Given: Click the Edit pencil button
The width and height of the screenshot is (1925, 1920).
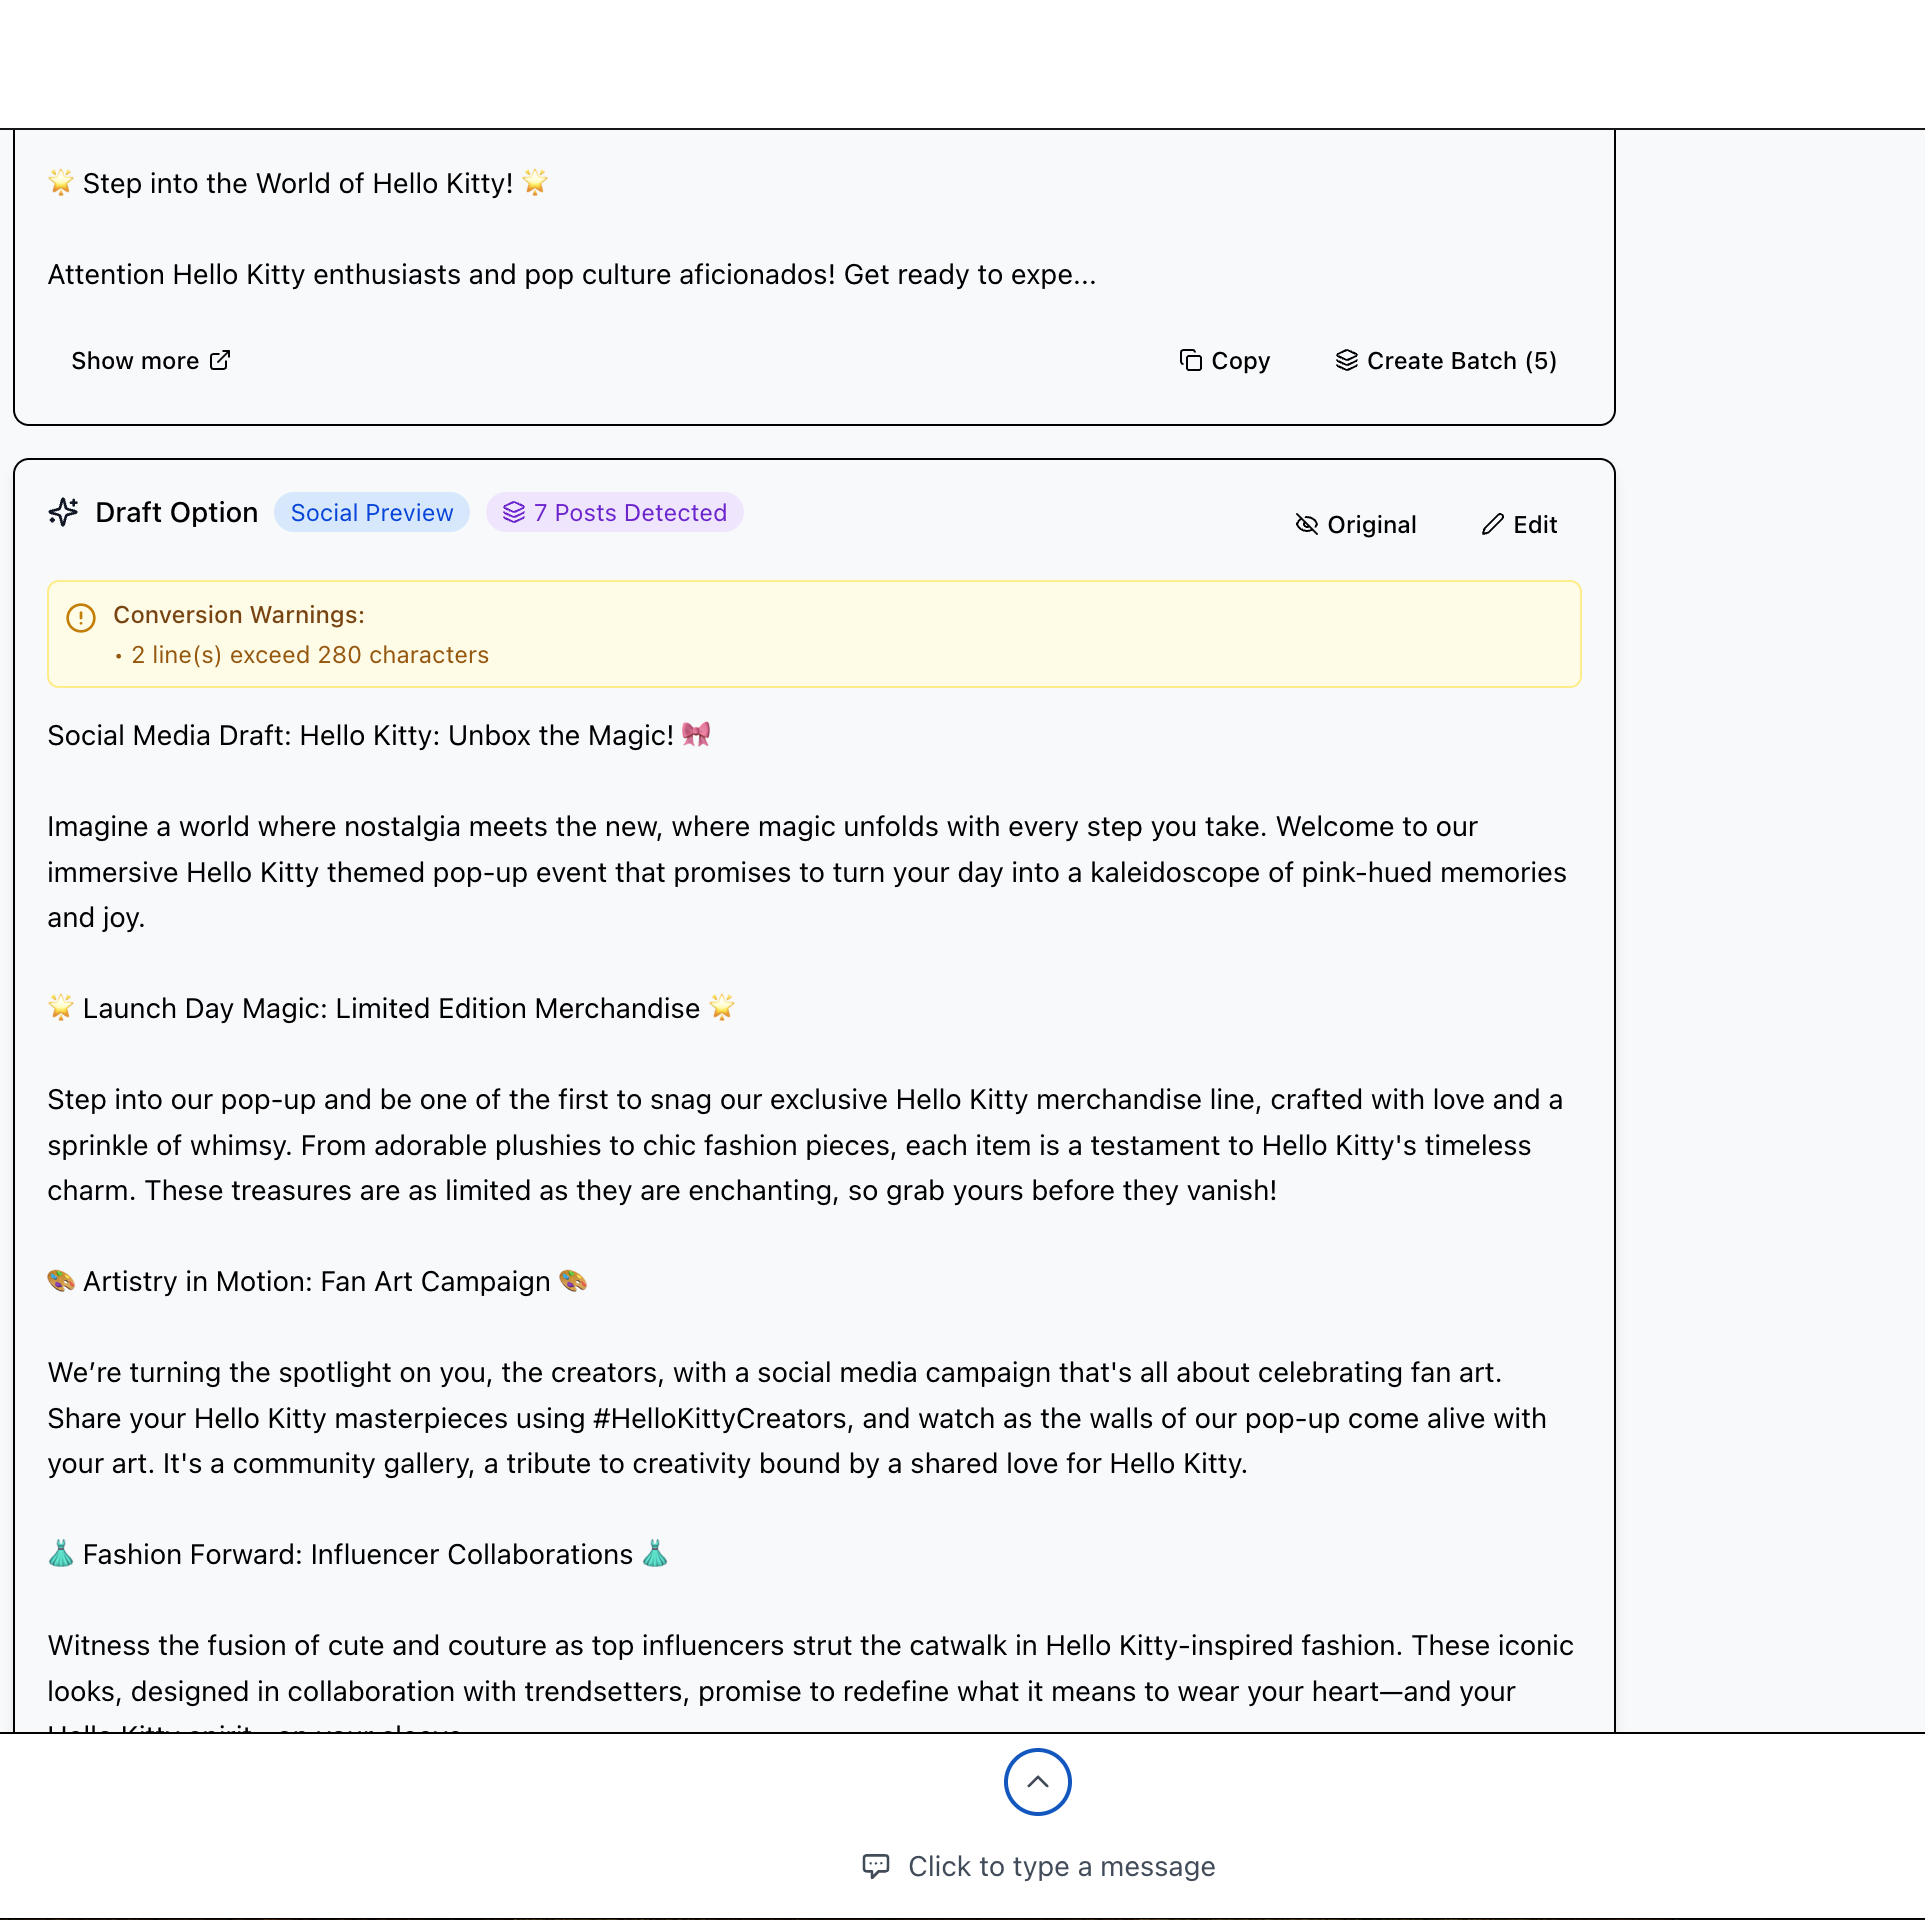Looking at the screenshot, I should click(x=1519, y=524).
